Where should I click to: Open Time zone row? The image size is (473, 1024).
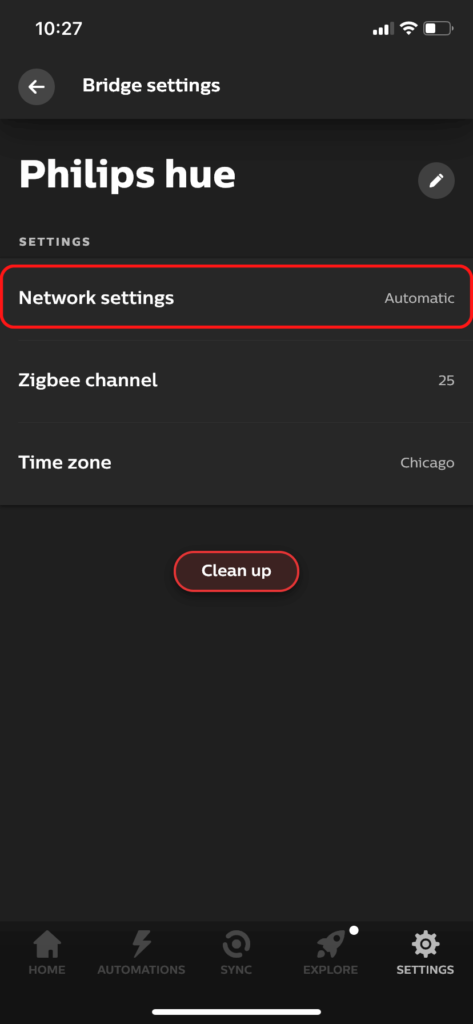pyautogui.click(x=236, y=463)
